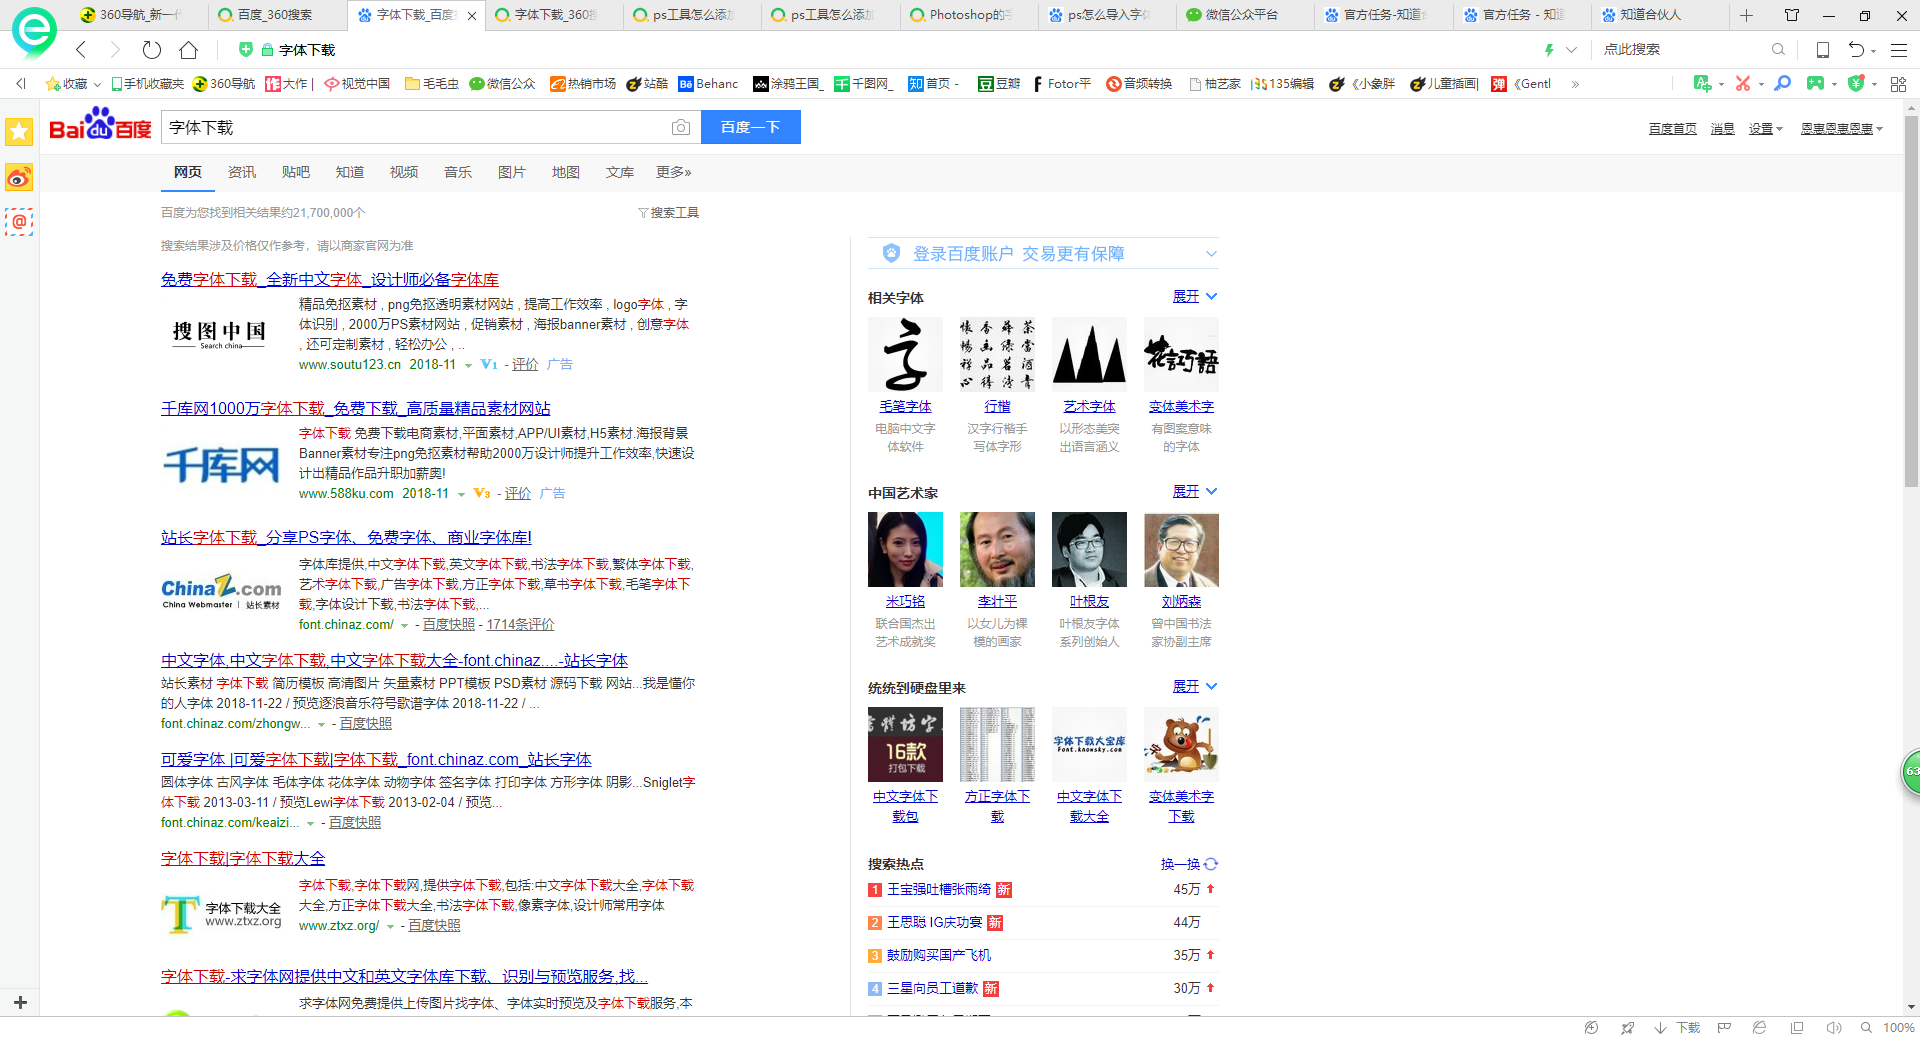Switch to the 微信公众平台 tab

tap(1241, 15)
